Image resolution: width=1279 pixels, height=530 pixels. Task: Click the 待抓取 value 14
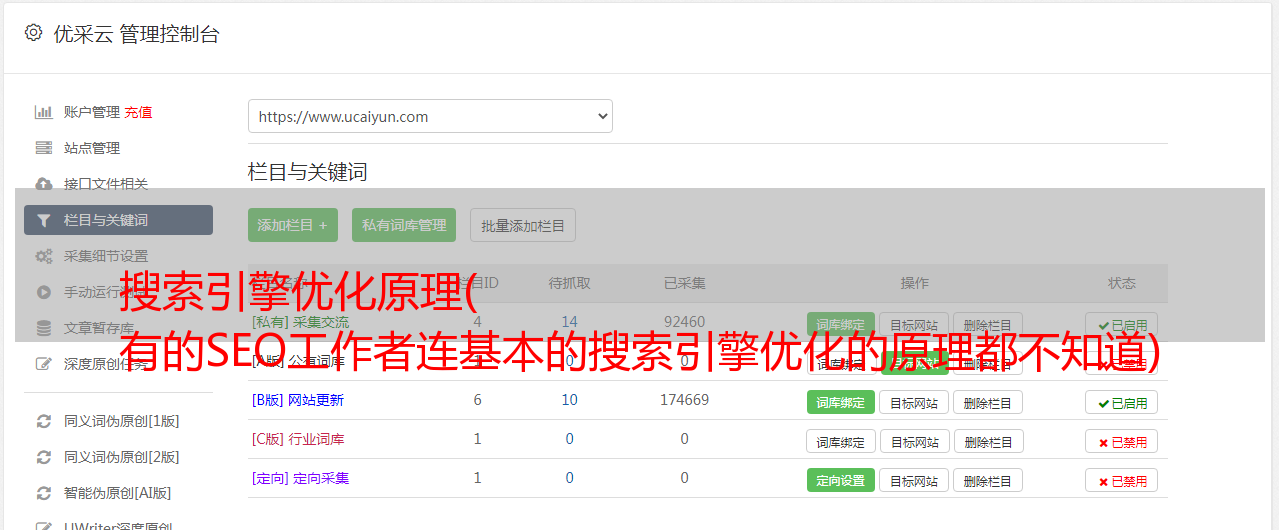[x=569, y=322]
